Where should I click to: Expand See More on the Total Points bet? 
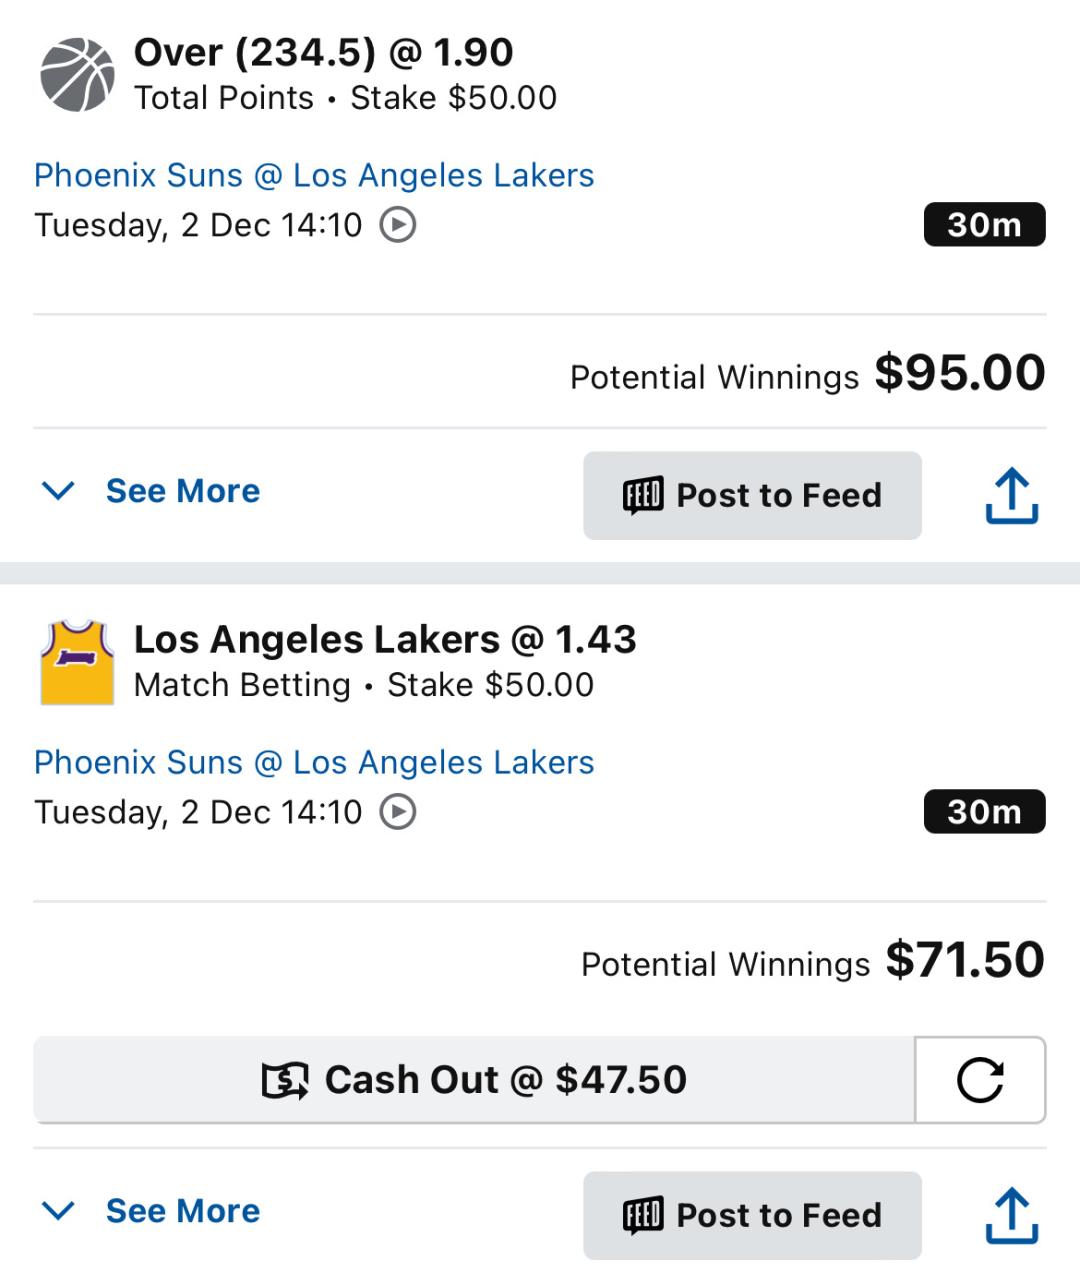pyautogui.click(x=152, y=491)
